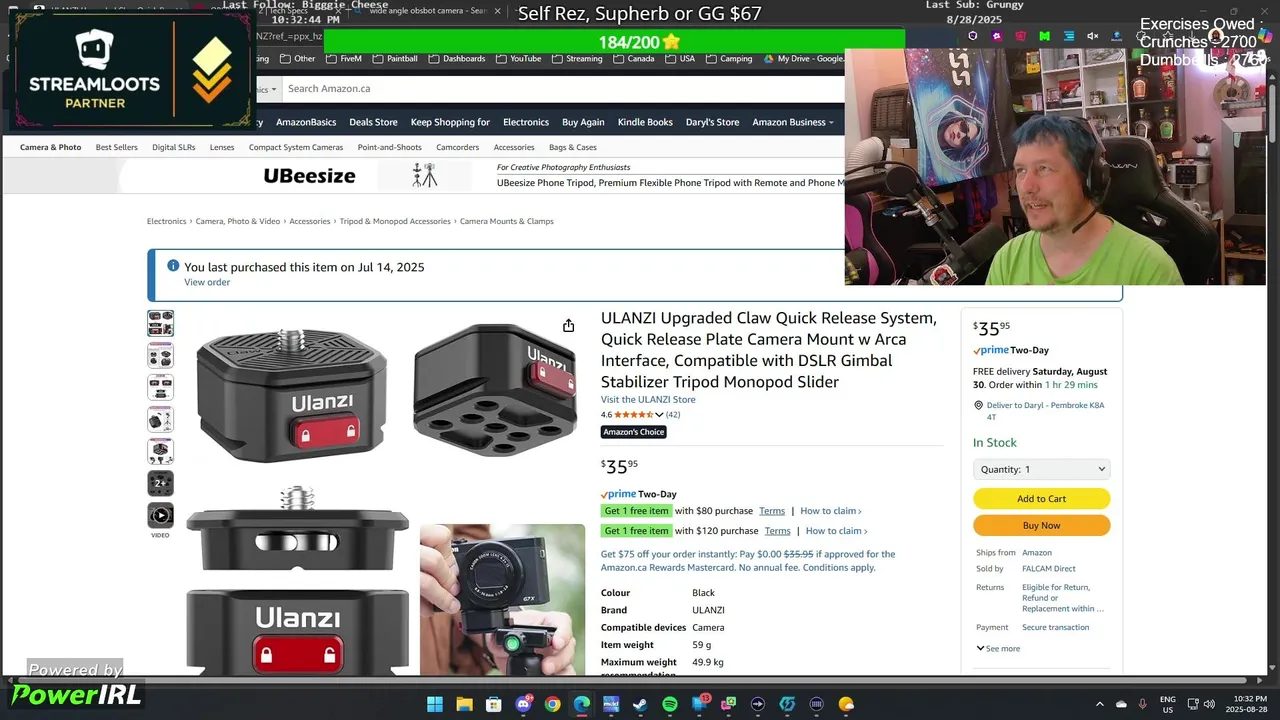Open the Paintball bookmarks folder
Image resolution: width=1280 pixels, height=720 pixels.
tap(396, 59)
